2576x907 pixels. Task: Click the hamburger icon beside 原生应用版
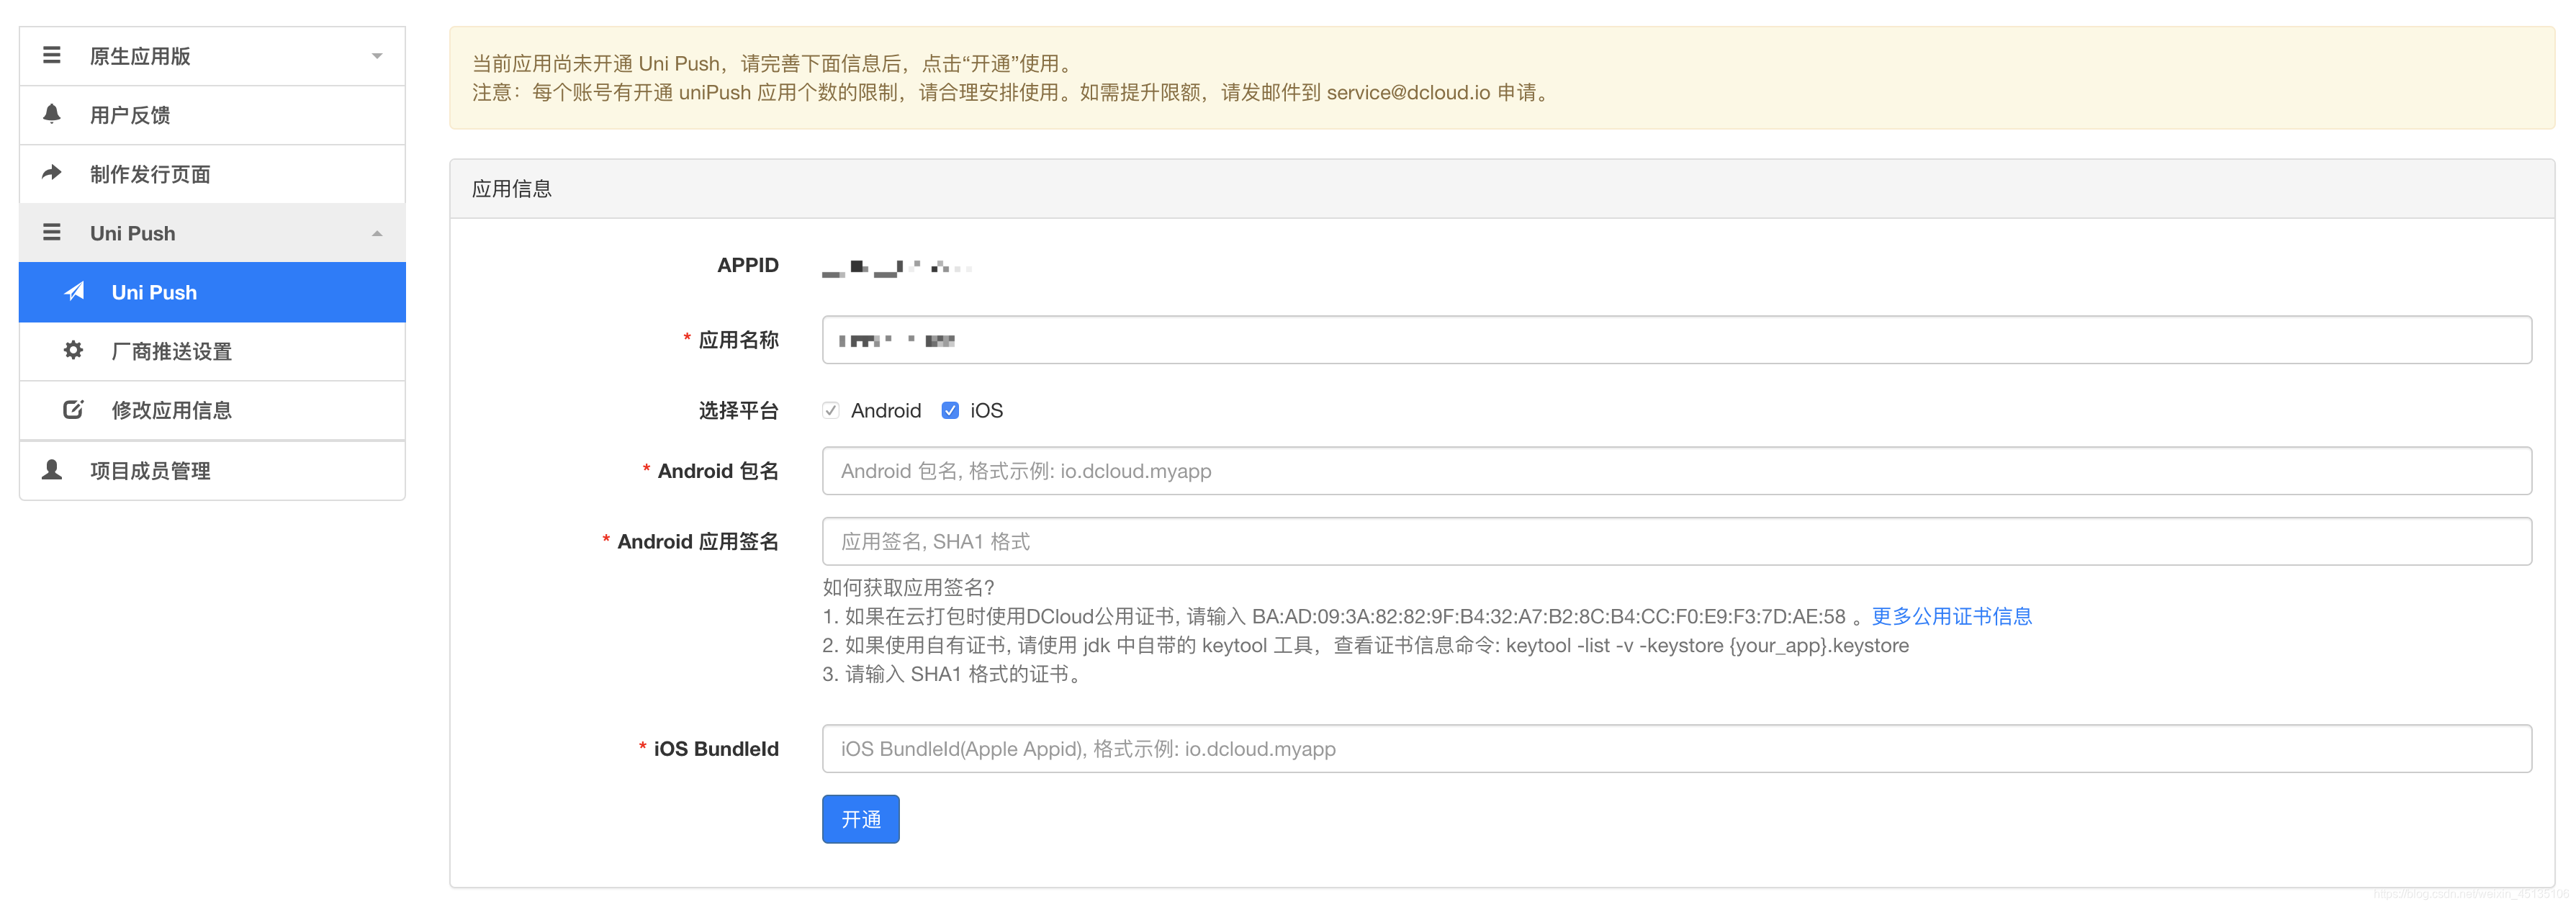point(52,55)
